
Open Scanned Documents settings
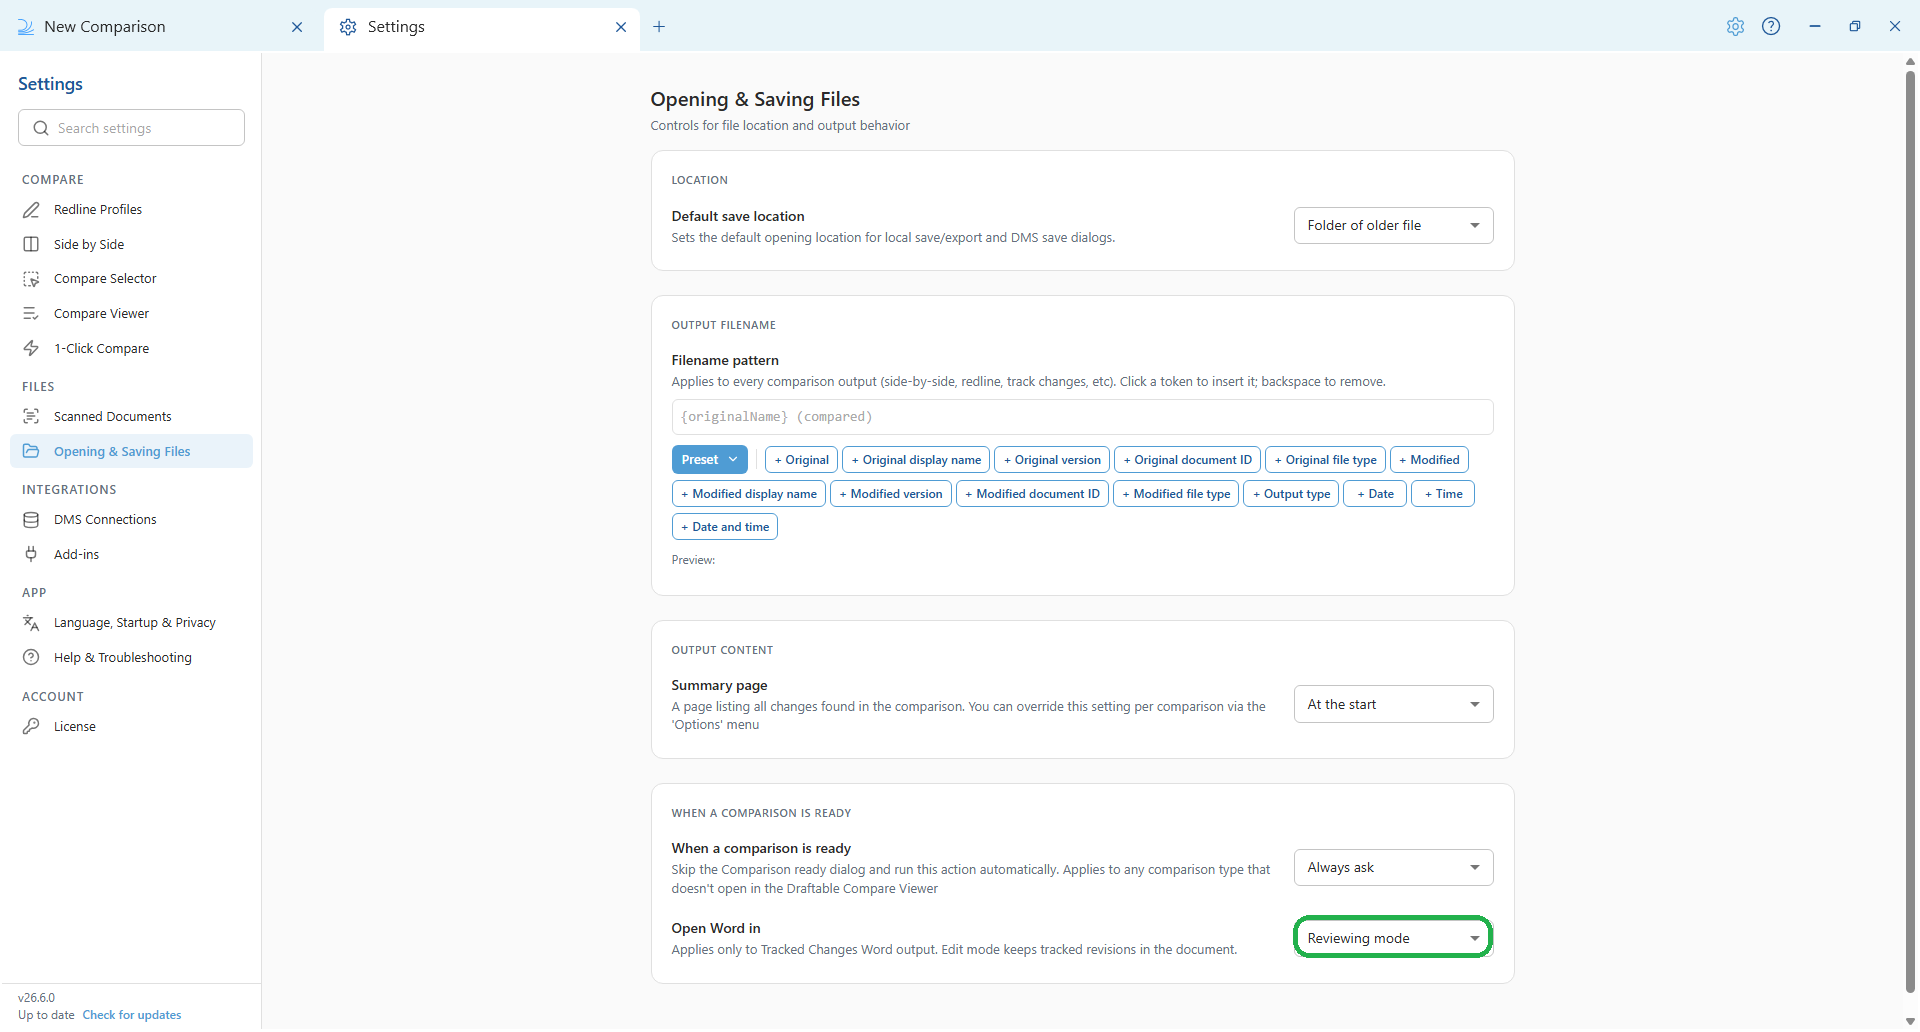(131, 417)
